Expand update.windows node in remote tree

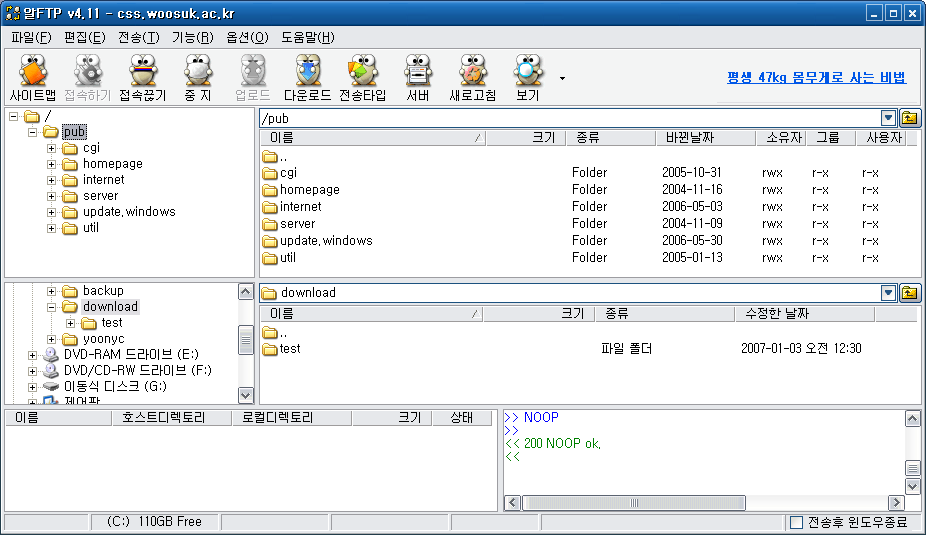51,212
